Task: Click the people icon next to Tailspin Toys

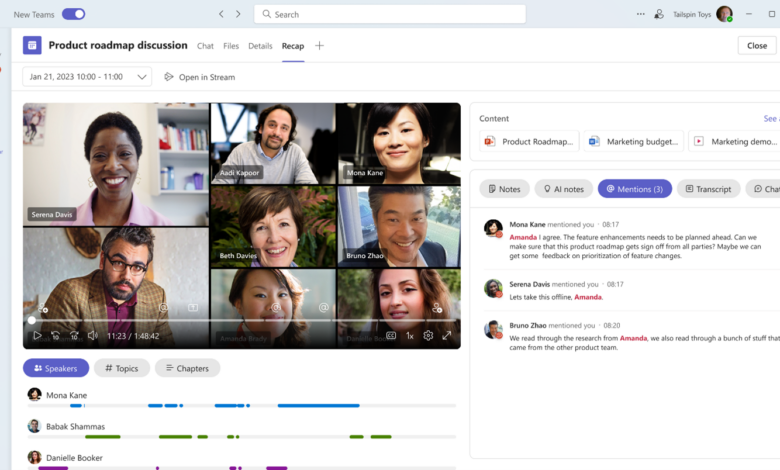Action: coord(659,14)
